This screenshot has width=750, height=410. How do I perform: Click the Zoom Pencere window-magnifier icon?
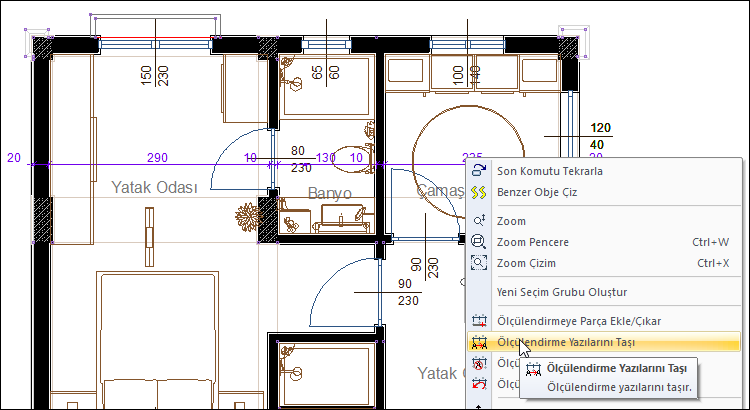(x=479, y=242)
